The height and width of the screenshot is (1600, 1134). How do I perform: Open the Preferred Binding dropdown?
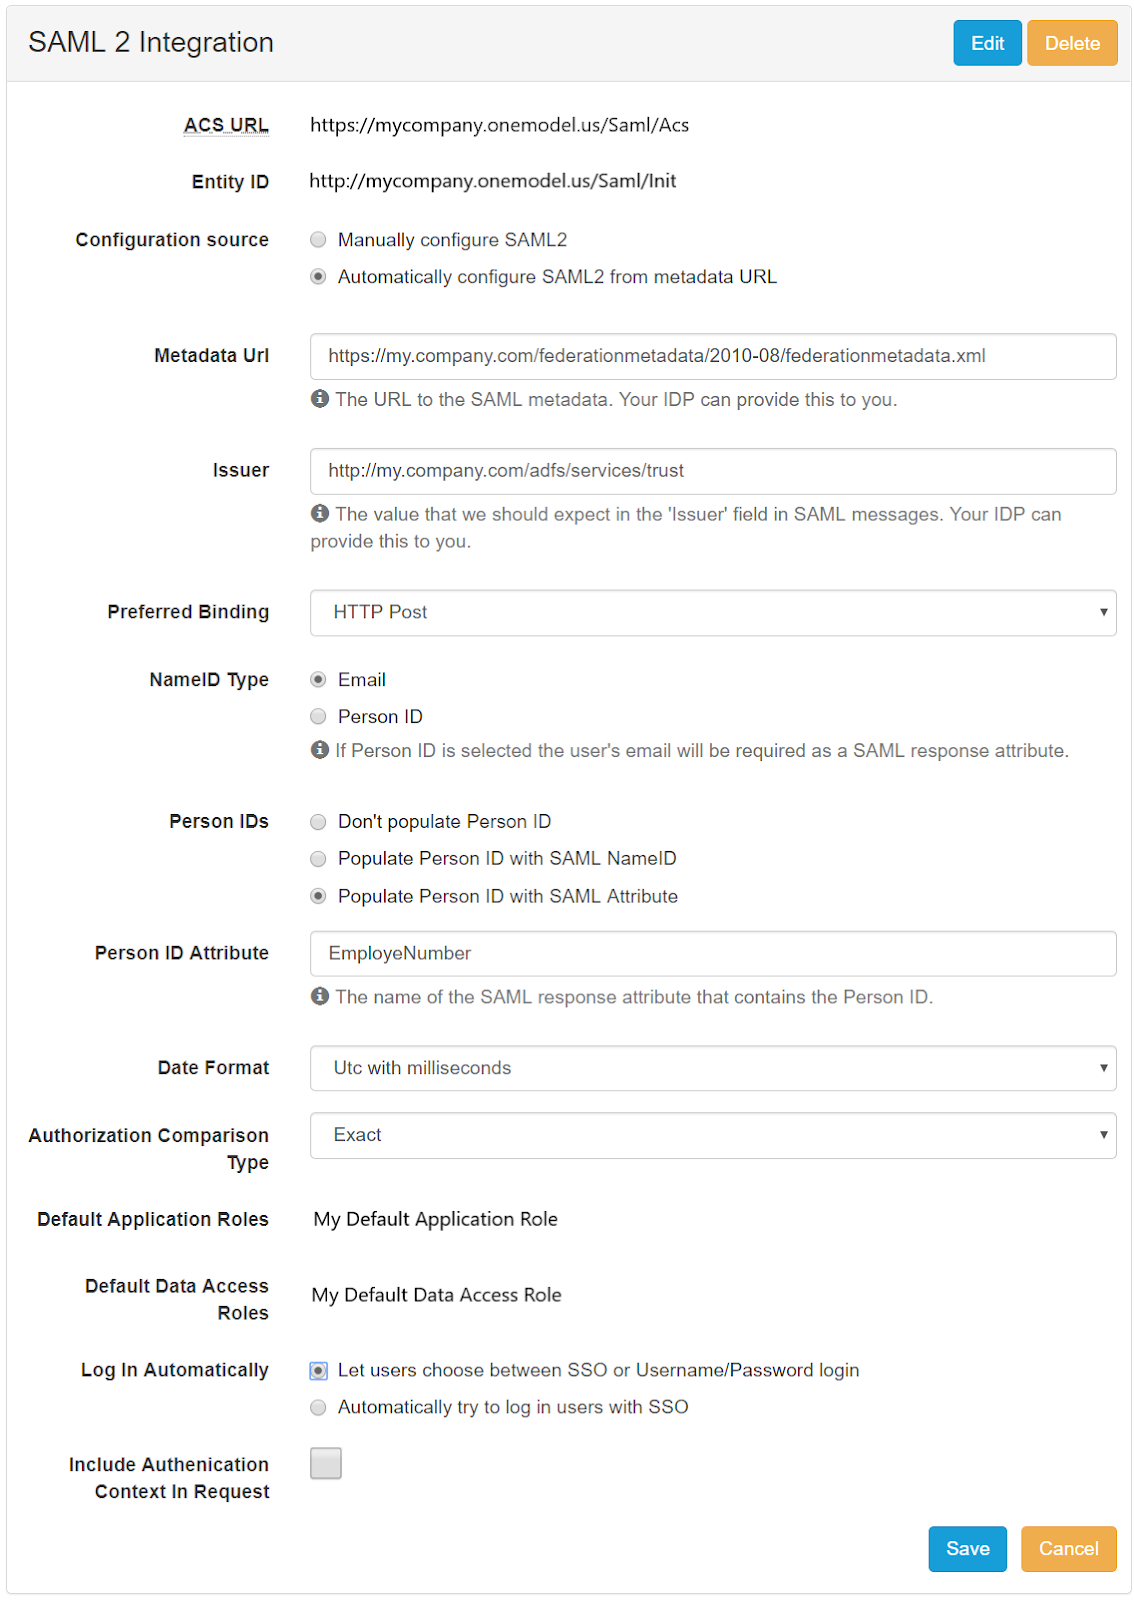pyautogui.click(x=712, y=612)
